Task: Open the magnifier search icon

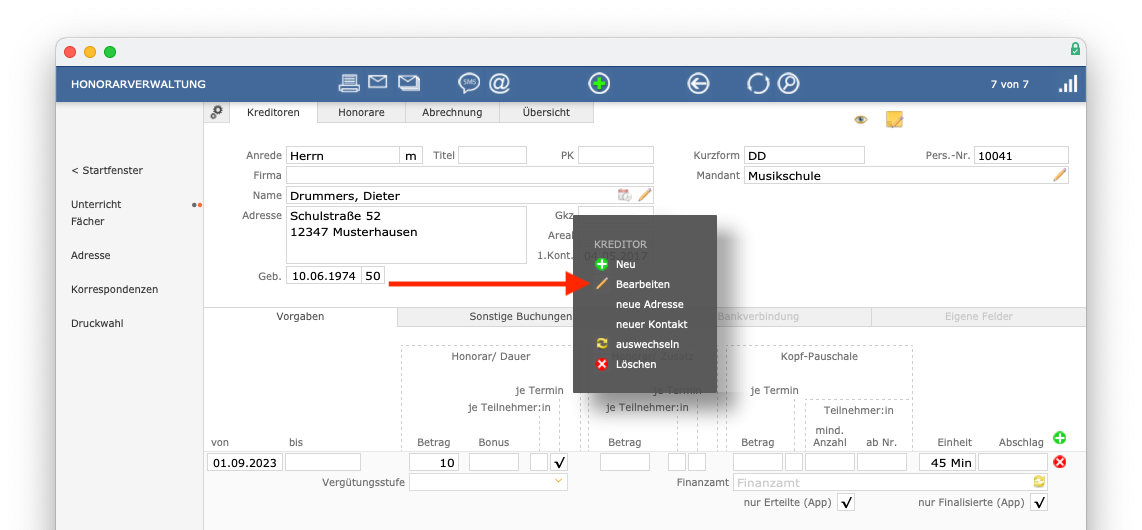Action: pos(788,84)
